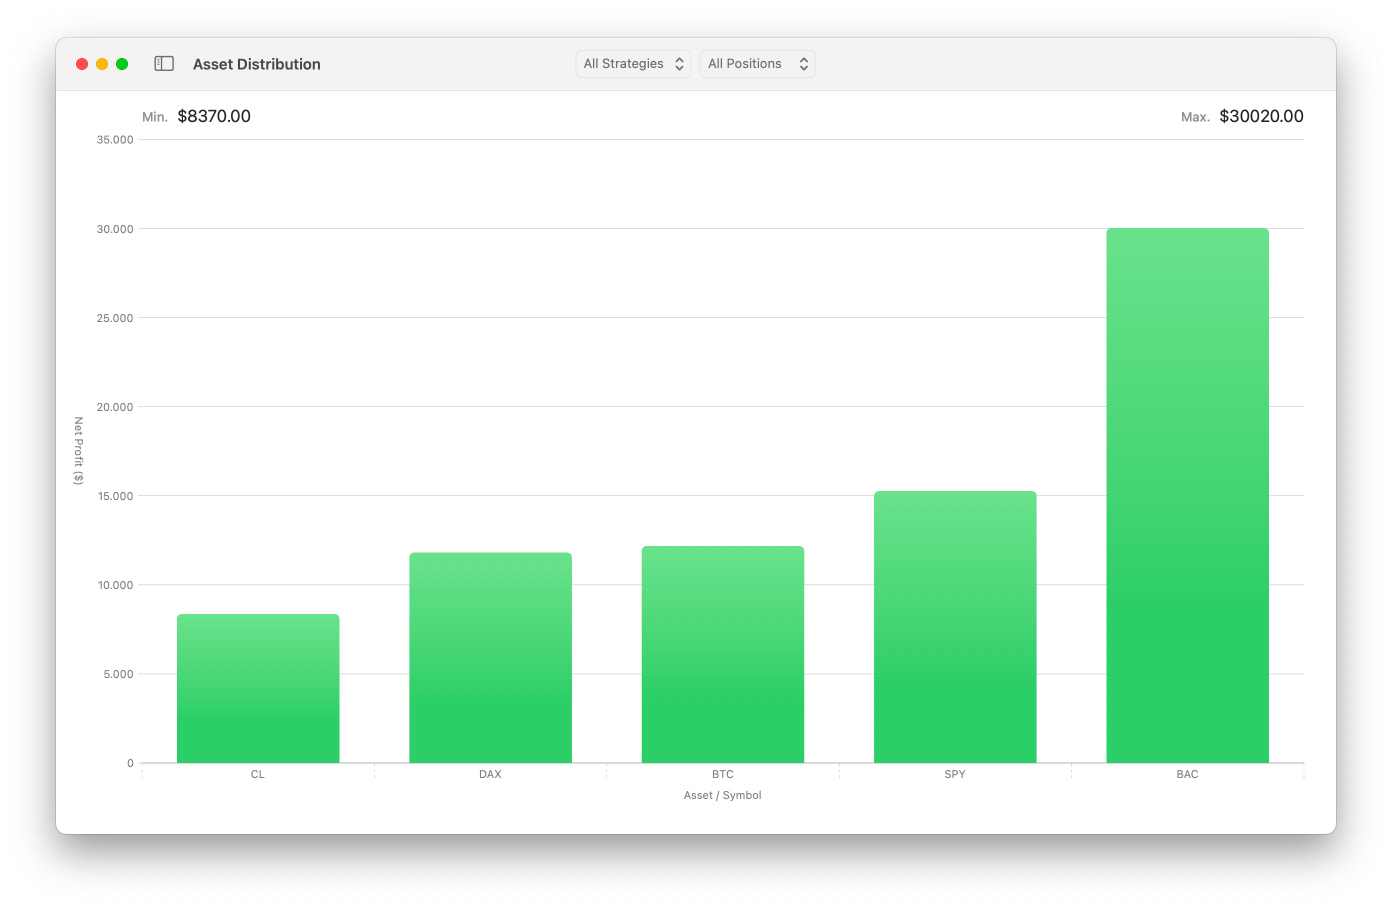The height and width of the screenshot is (908, 1392).
Task: Click the Net Profit ($) axis title
Action: [79, 451]
